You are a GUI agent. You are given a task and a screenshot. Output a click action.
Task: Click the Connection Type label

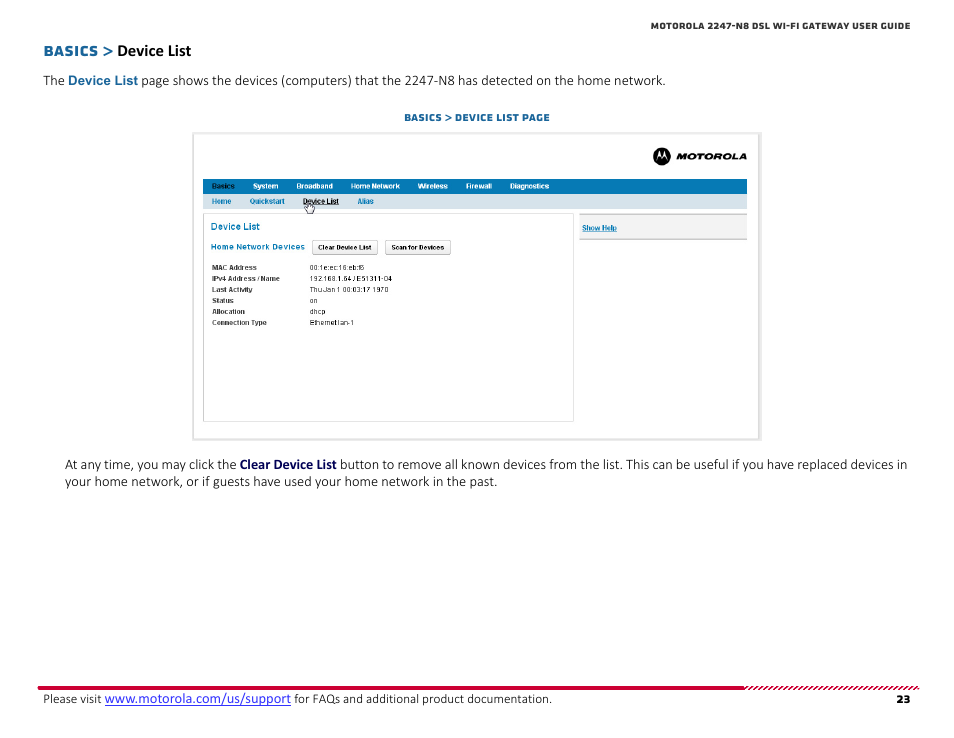click(x=239, y=322)
